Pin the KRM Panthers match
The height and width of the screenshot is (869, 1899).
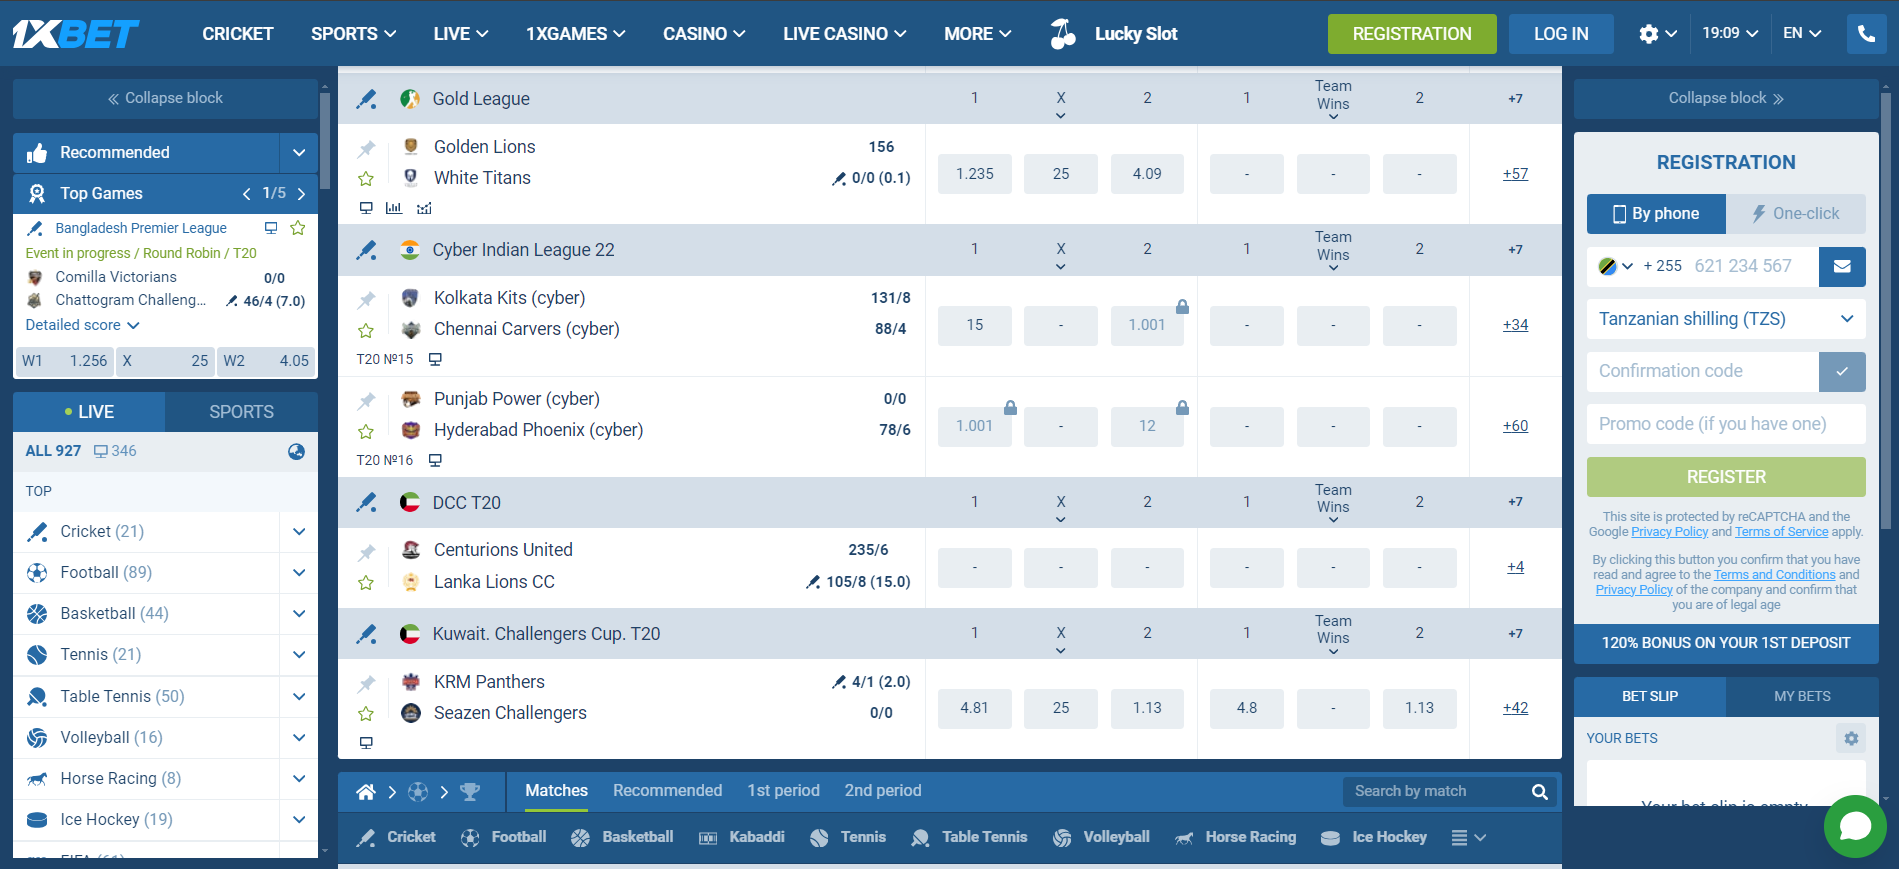tap(367, 683)
